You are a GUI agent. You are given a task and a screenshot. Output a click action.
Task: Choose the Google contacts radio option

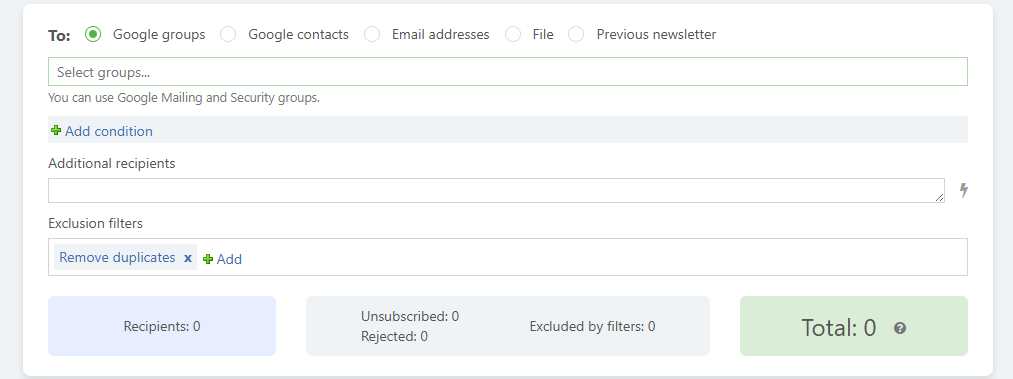[x=228, y=34]
